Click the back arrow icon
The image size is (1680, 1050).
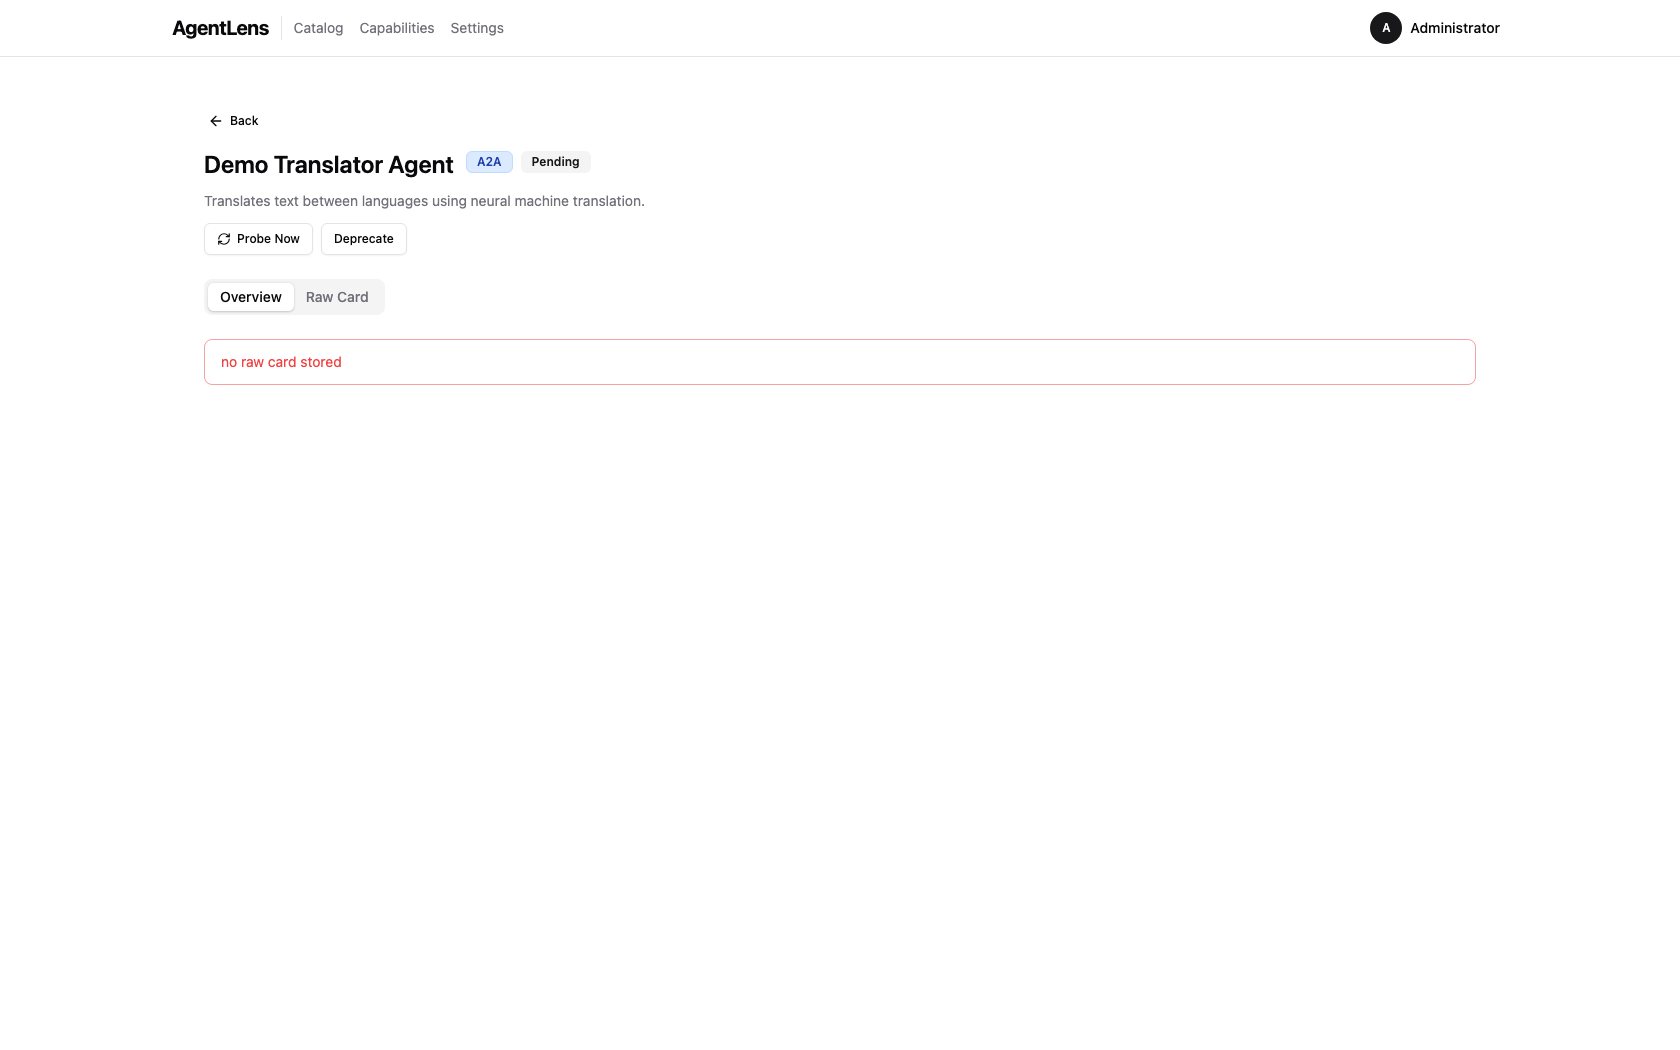pos(215,120)
